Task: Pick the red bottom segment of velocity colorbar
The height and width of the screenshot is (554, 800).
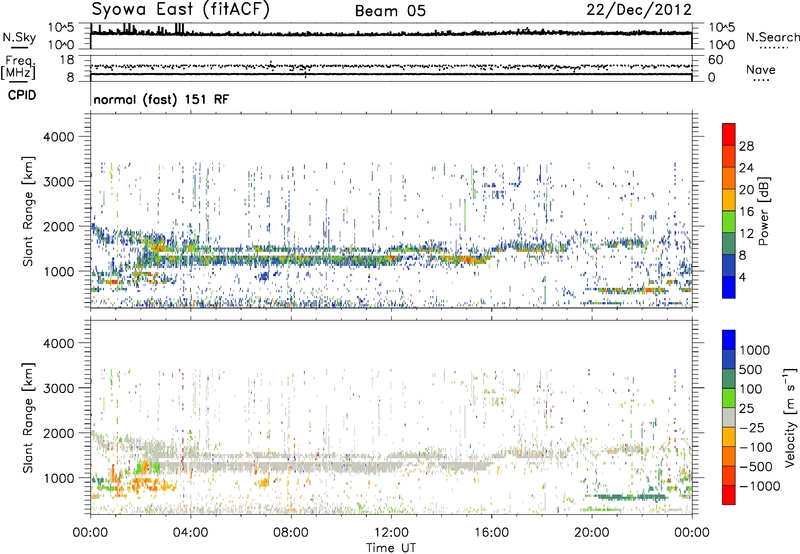Action: (x=729, y=495)
